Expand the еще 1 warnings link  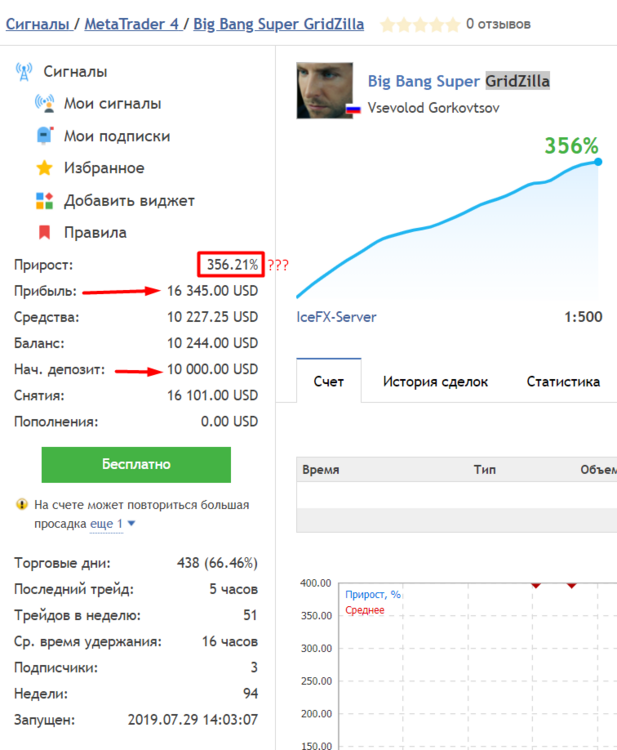tap(106, 524)
